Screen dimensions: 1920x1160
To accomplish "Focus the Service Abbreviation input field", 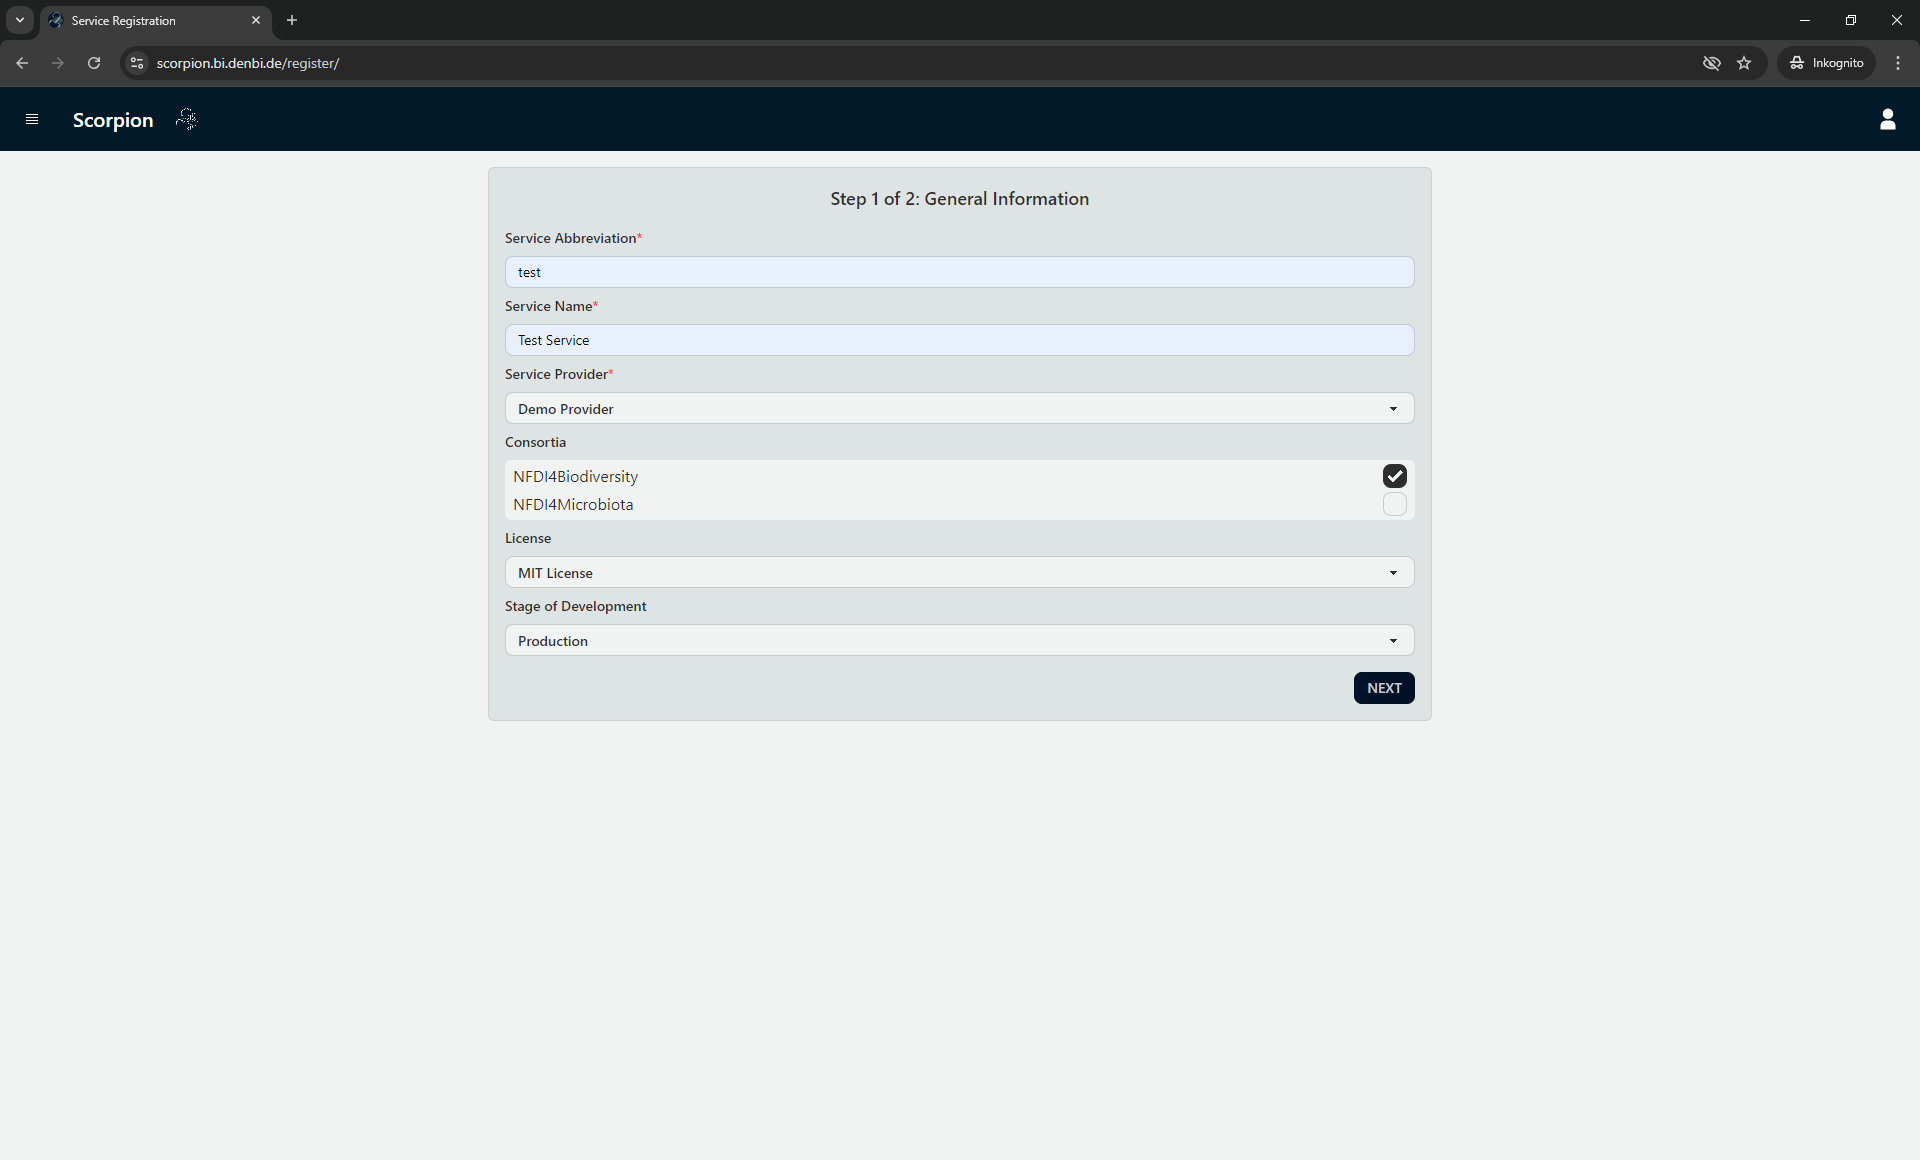I will [x=959, y=272].
